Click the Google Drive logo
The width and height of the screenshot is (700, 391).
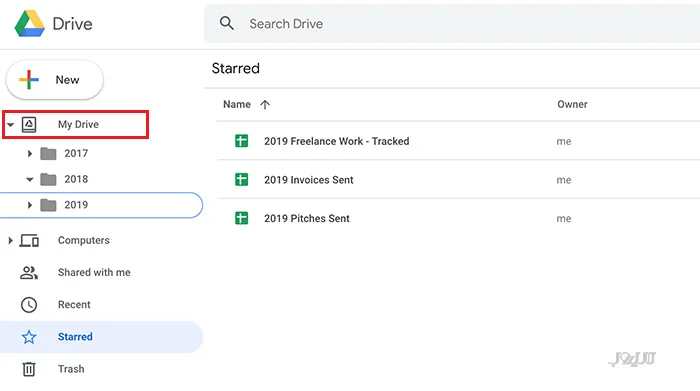pos(29,24)
